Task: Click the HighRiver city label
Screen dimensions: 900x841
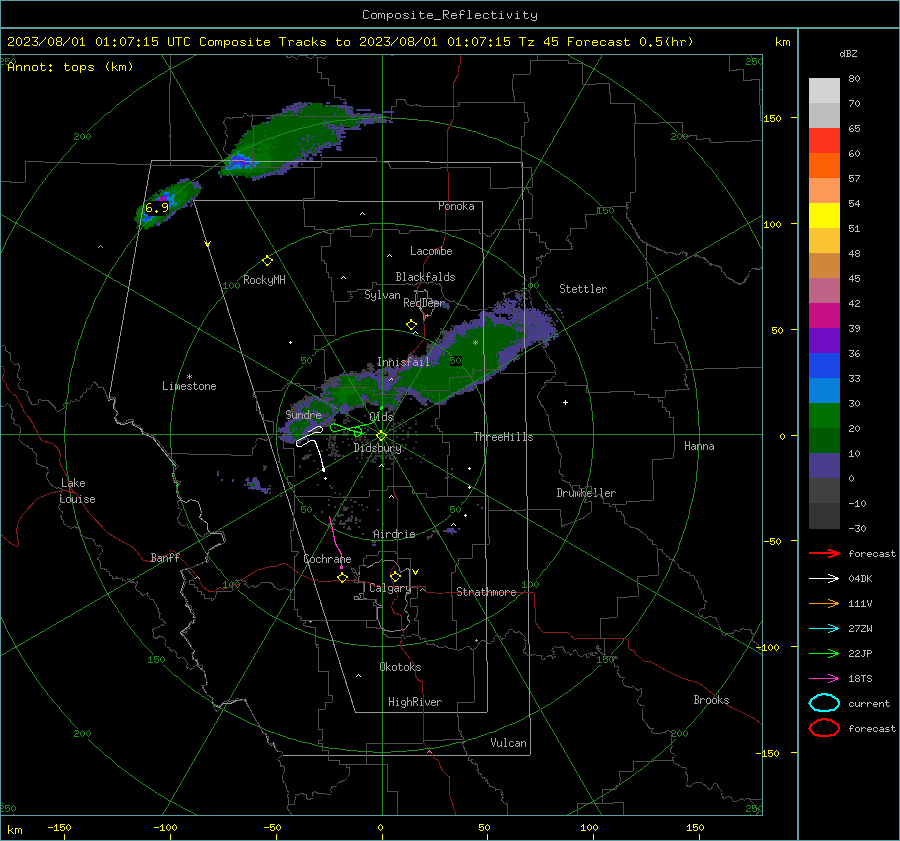Action: point(415,702)
